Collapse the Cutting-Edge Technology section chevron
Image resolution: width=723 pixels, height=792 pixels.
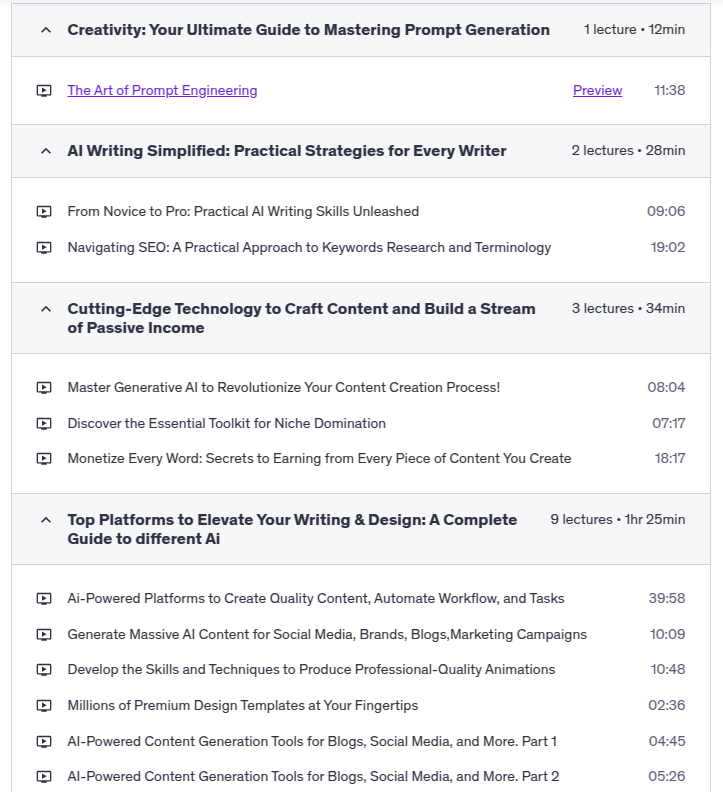pyautogui.click(x=45, y=309)
